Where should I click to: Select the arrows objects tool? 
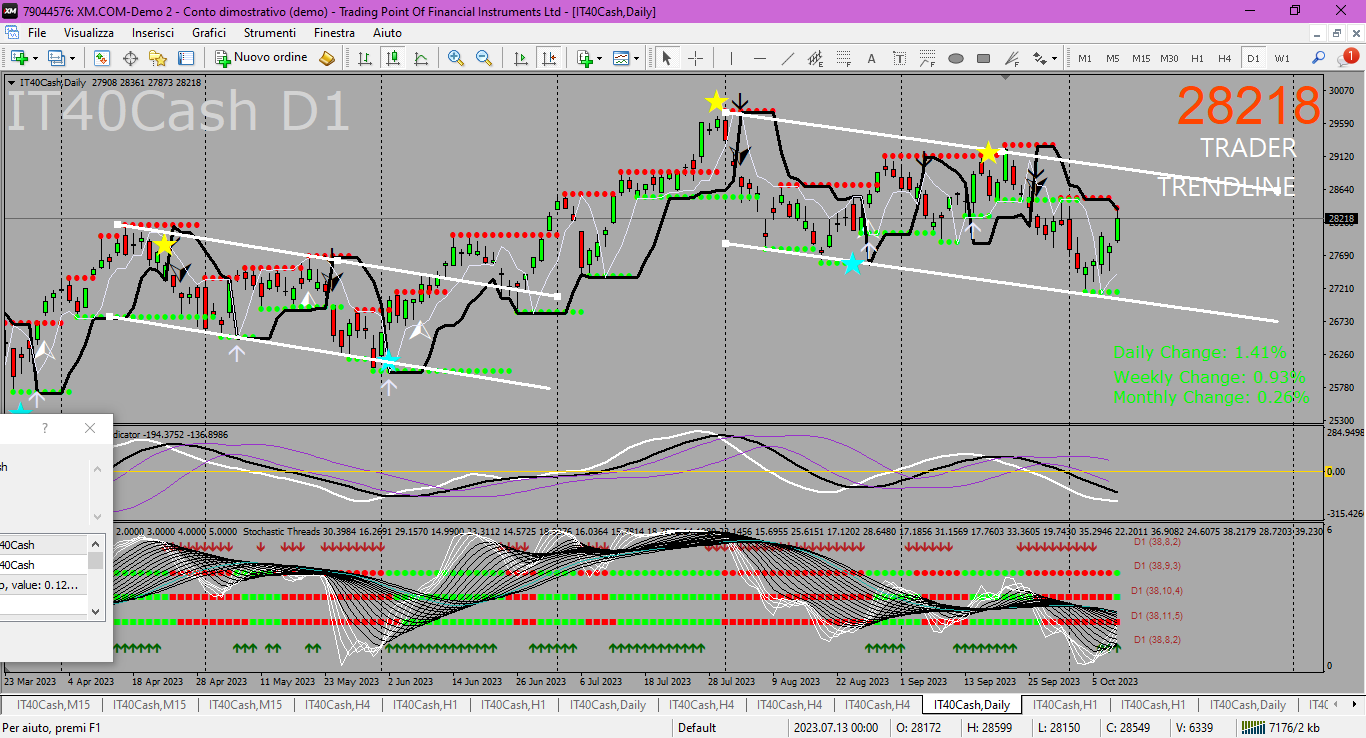click(1040, 58)
